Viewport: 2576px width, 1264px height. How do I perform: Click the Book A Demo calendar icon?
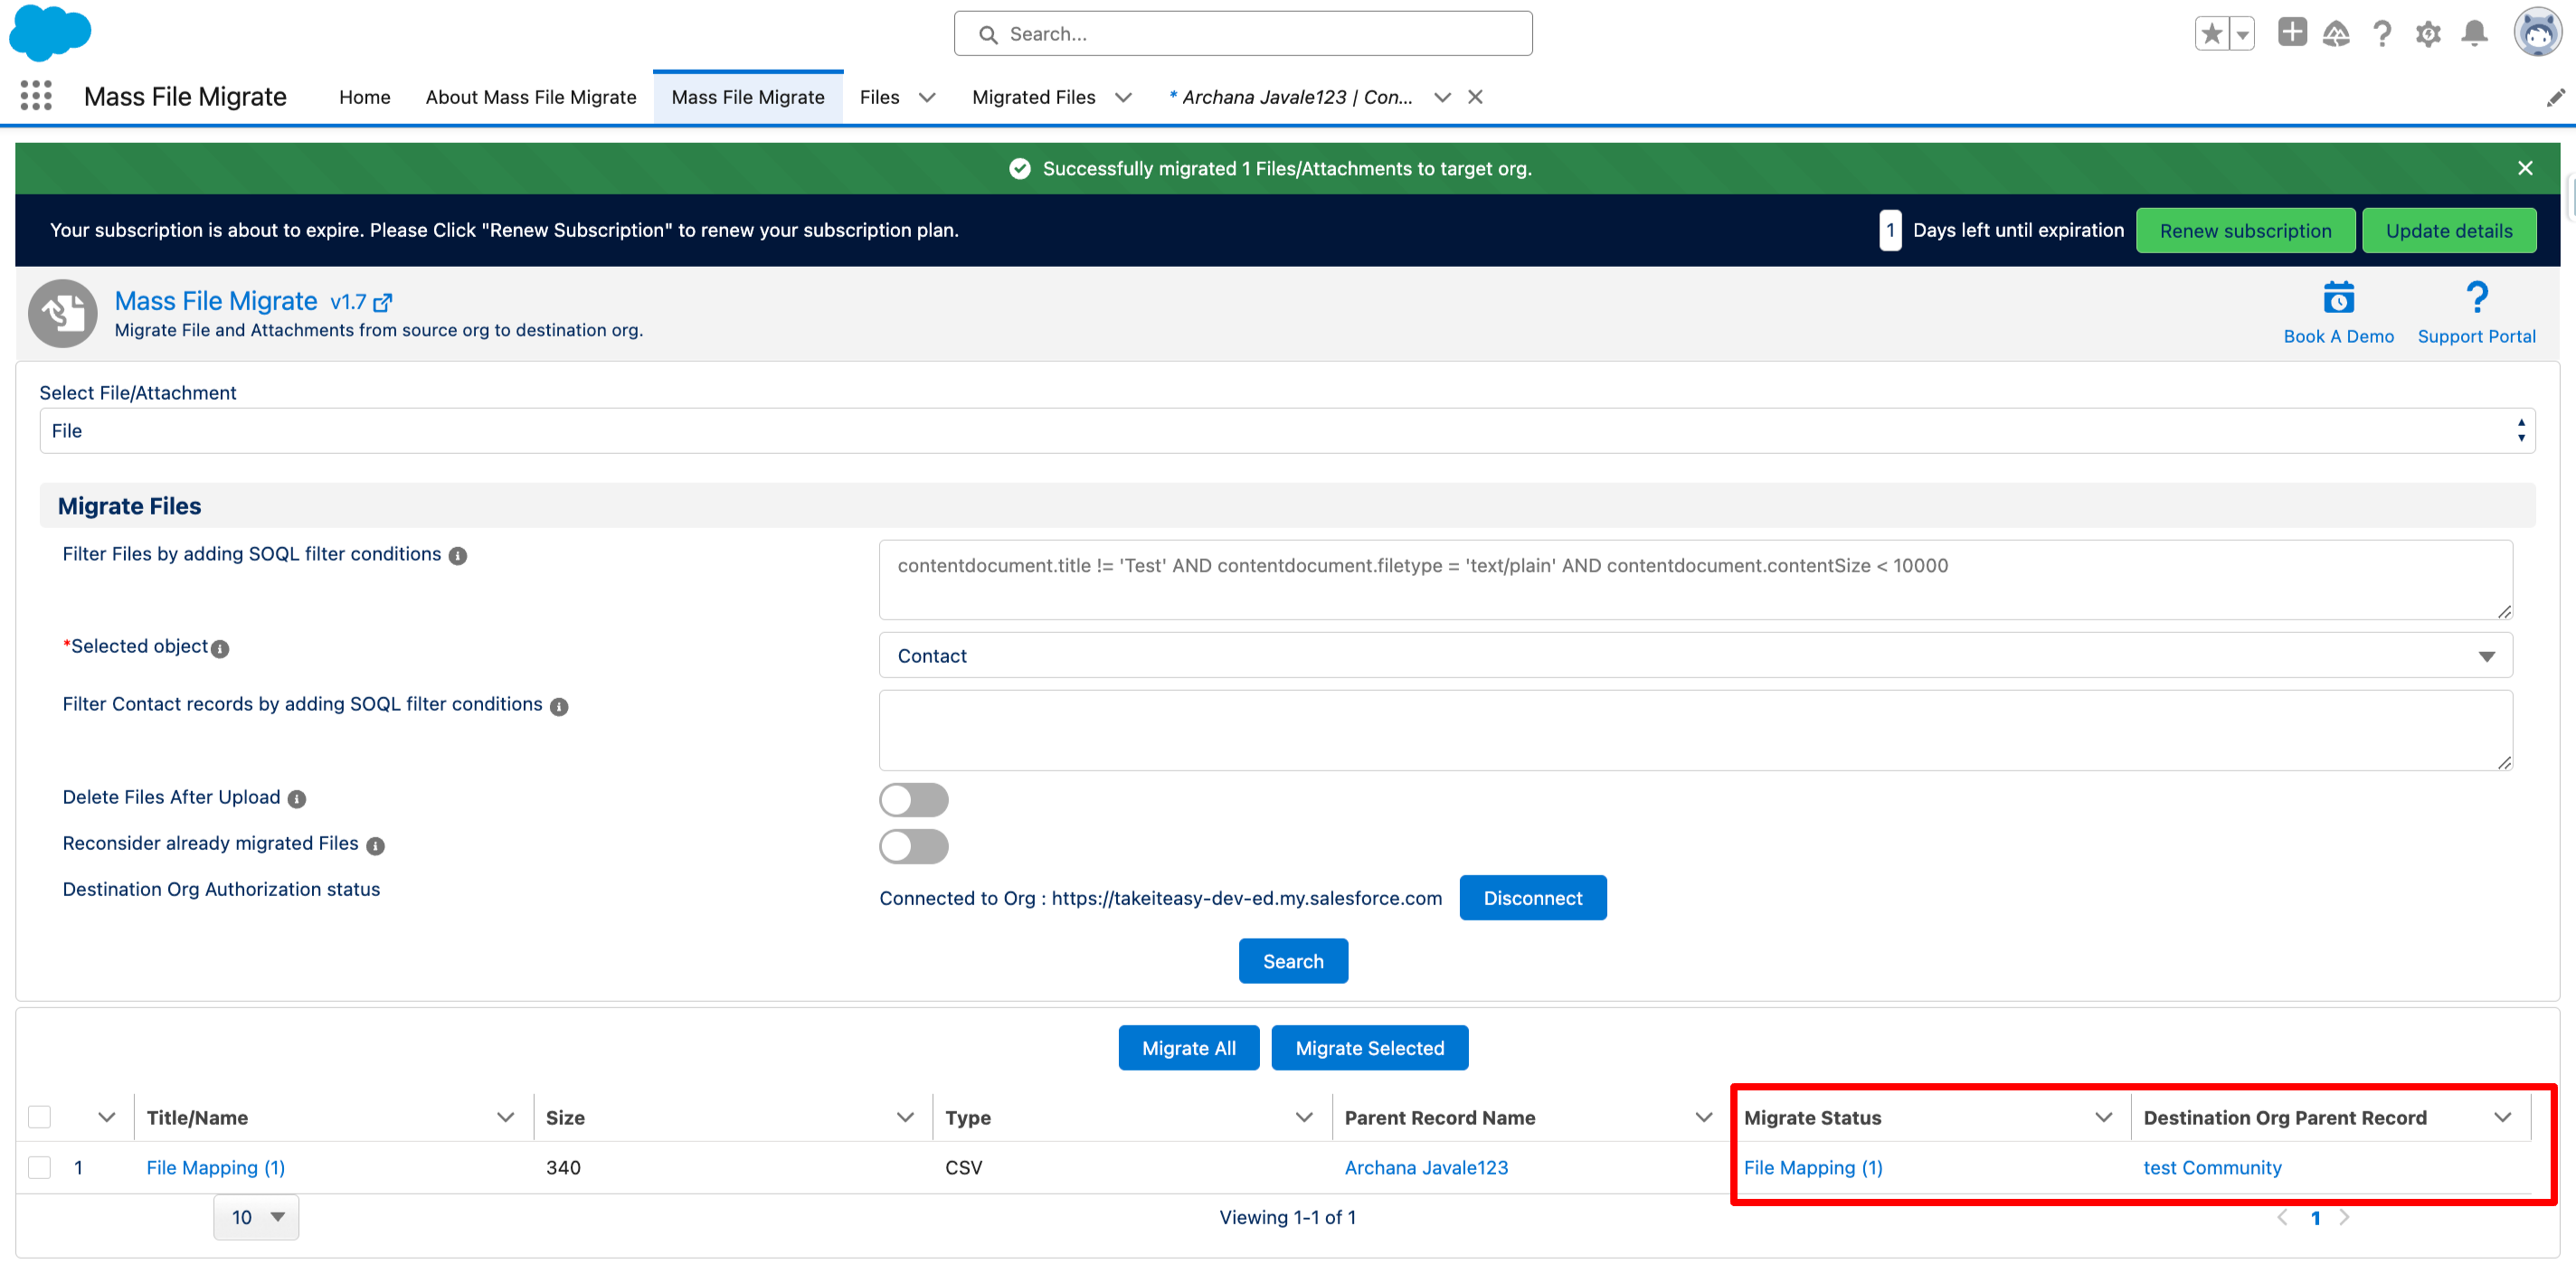(x=2338, y=298)
